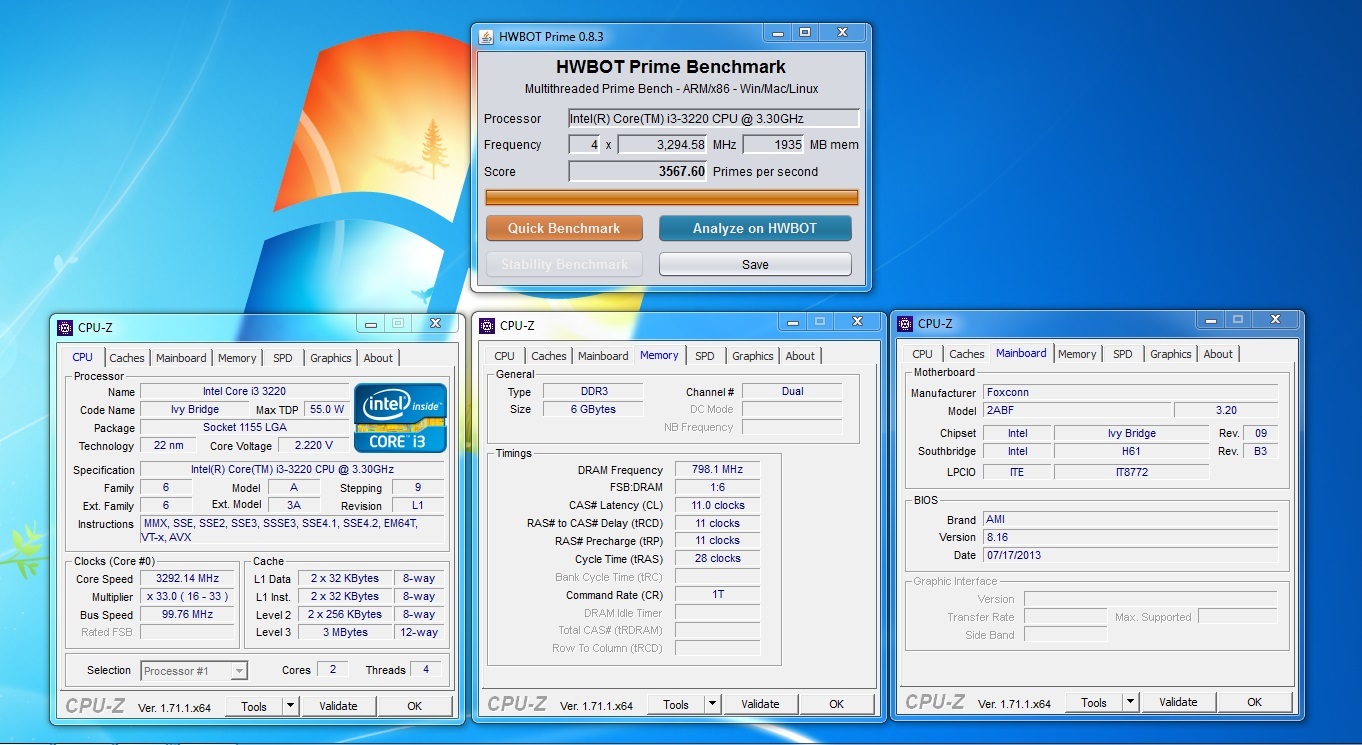
Task: Click the Cycle Time 28 clocks value
Action: tap(717, 559)
